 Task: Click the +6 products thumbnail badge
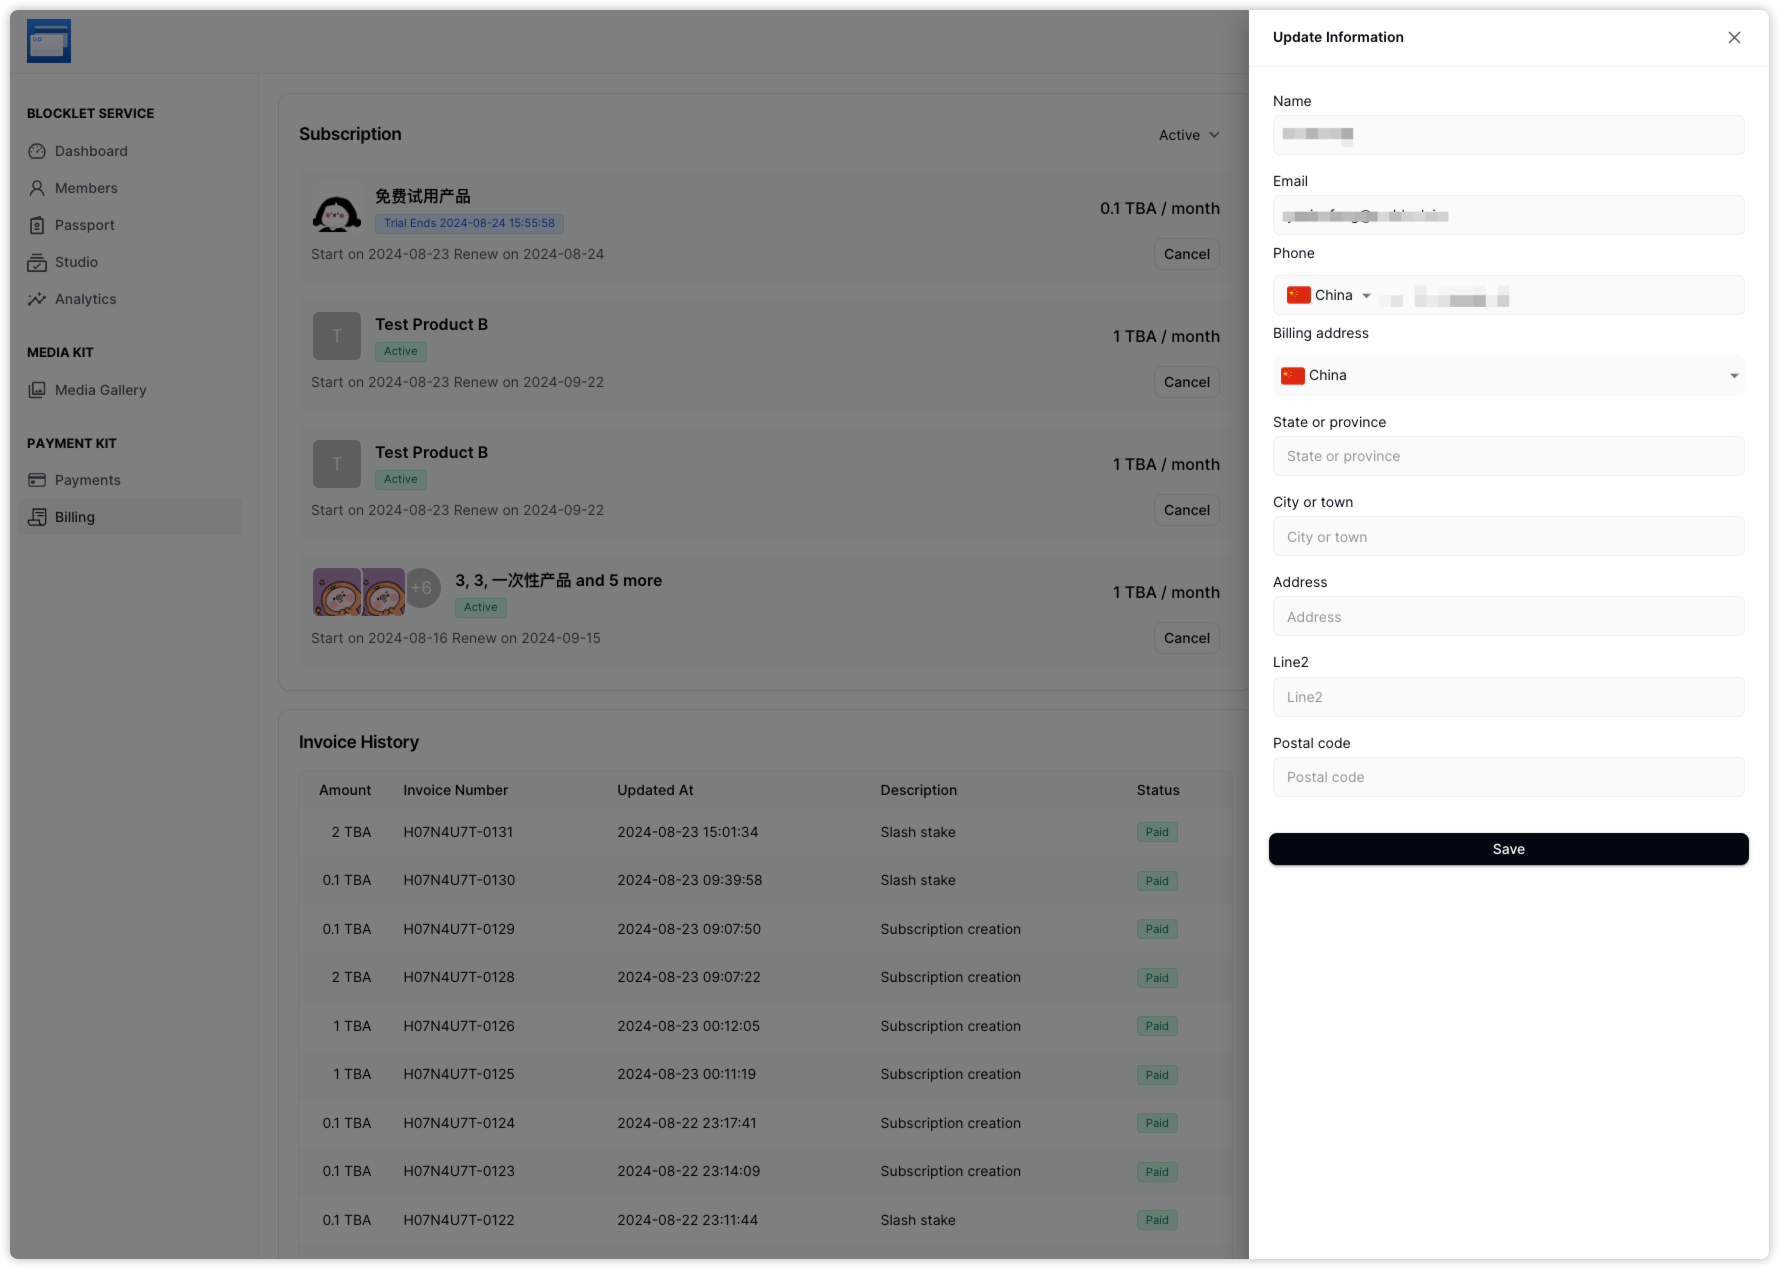[x=422, y=588]
